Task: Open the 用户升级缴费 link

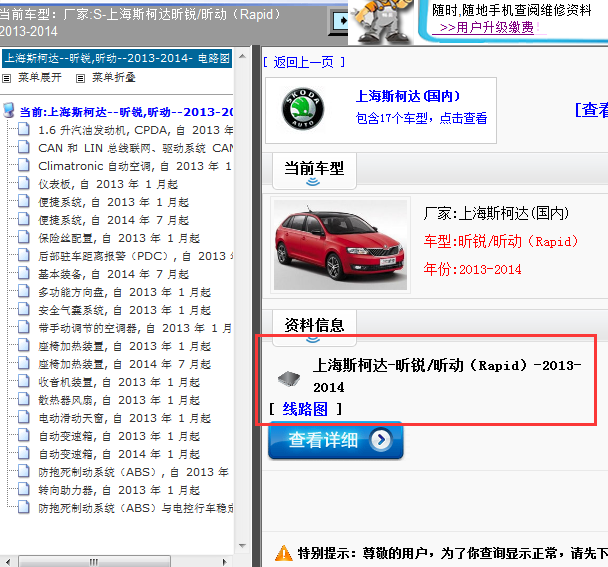Action: click(487, 28)
